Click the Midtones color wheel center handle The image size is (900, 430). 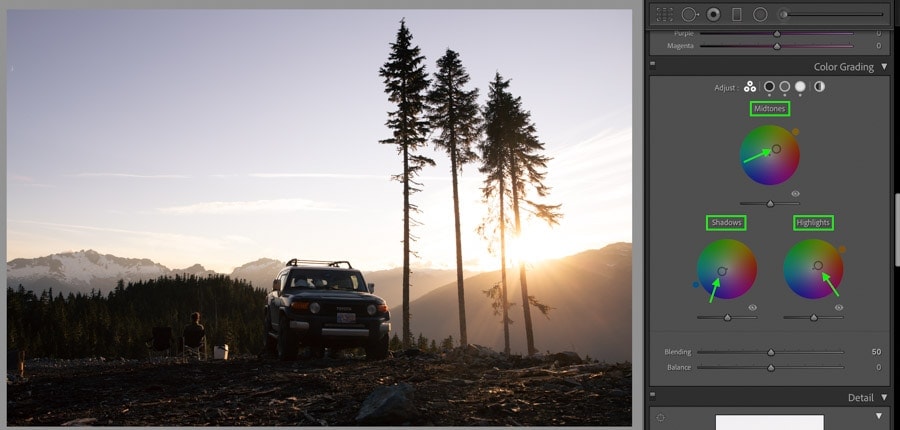coord(776,149)
